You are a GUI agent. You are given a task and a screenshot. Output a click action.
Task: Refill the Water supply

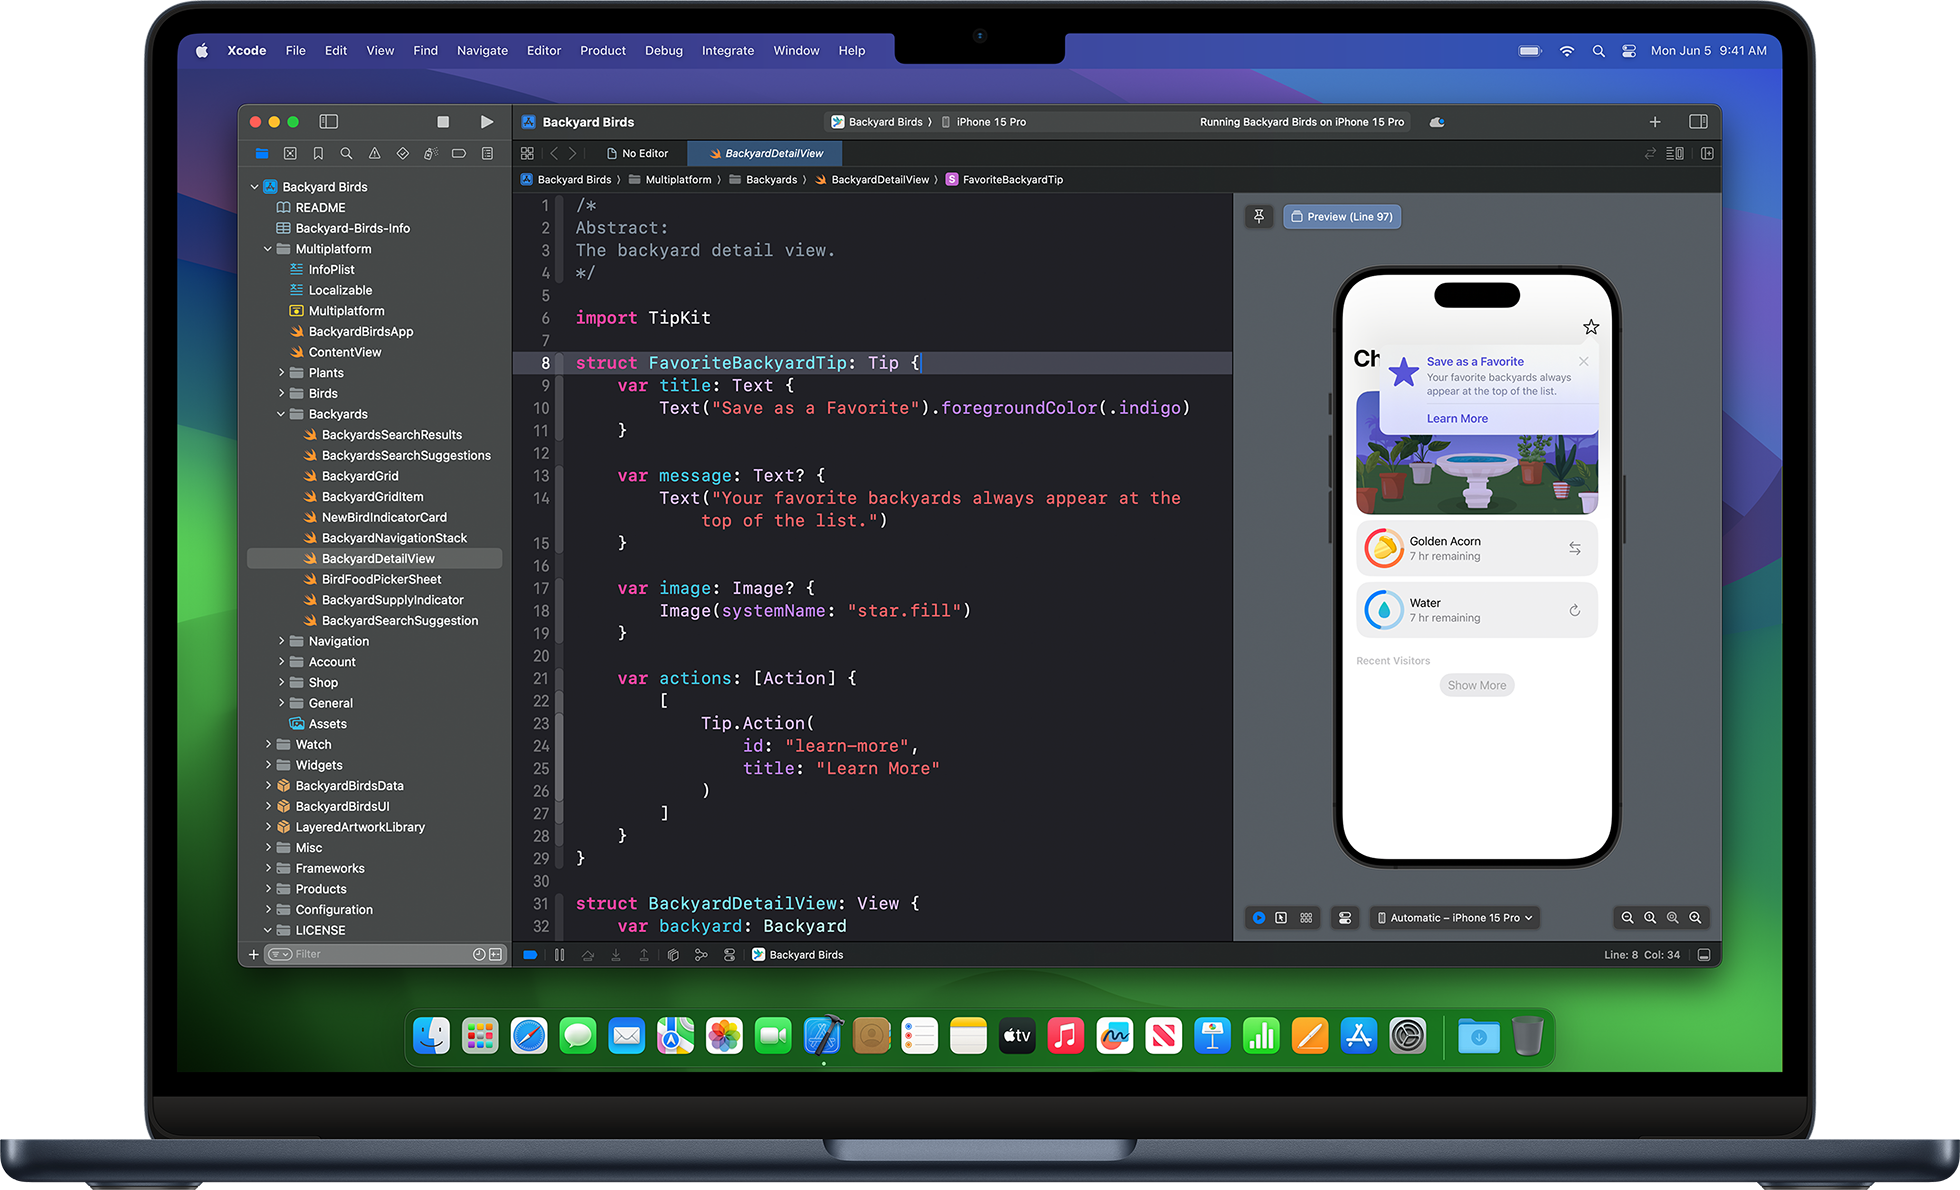click(1575, 610)
